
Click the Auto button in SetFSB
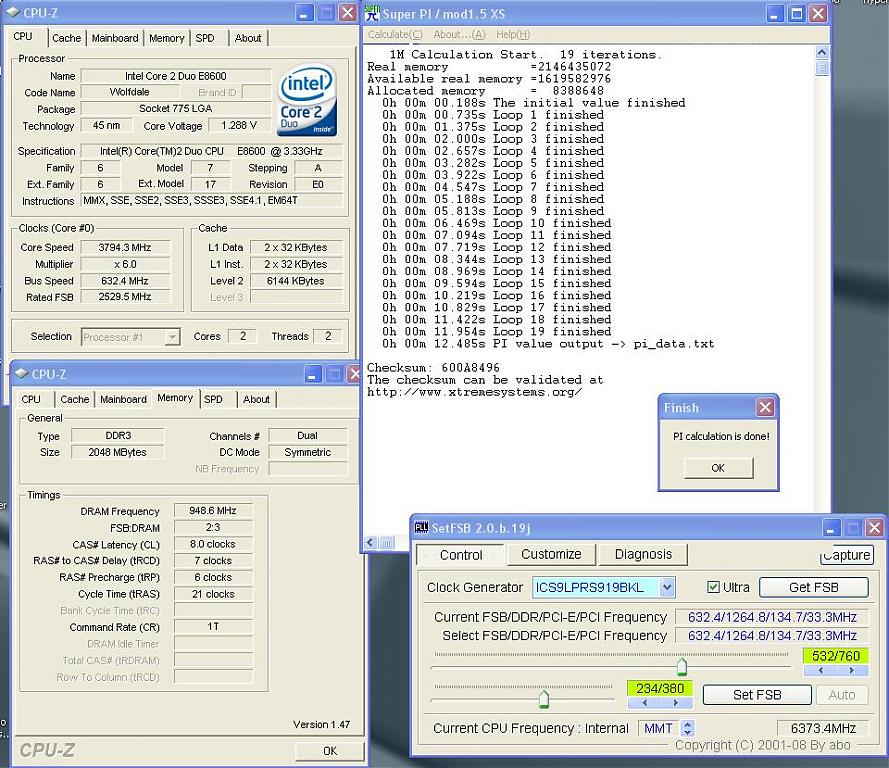point(842,695)
